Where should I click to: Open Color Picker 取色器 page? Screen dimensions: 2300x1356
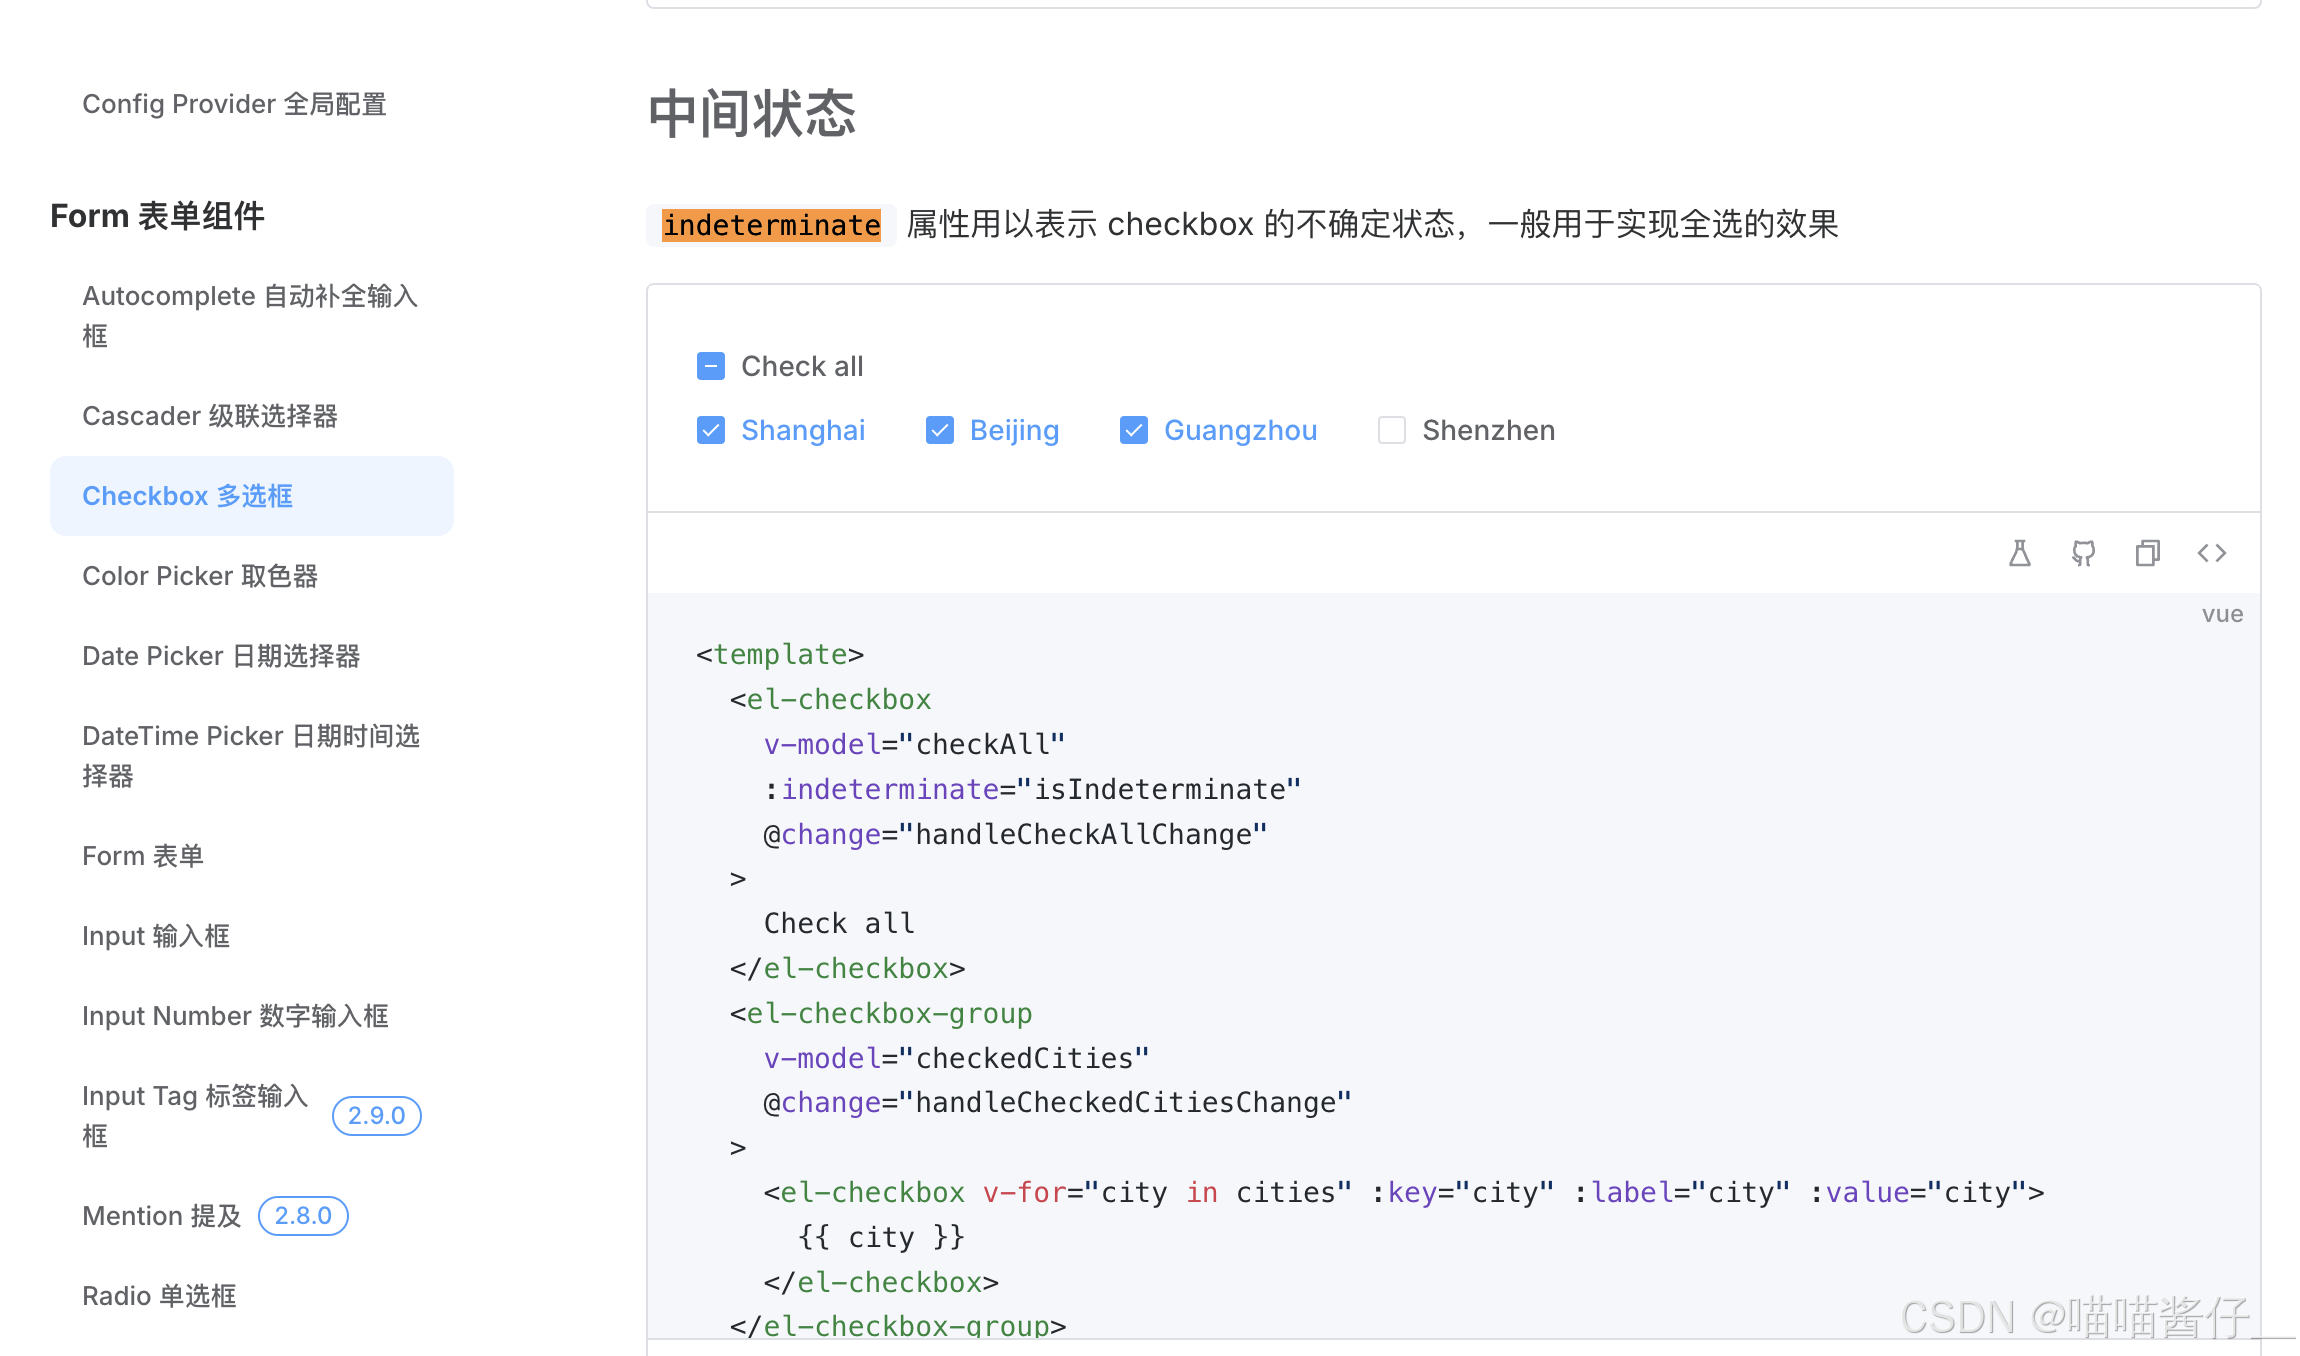coord(200,576)
